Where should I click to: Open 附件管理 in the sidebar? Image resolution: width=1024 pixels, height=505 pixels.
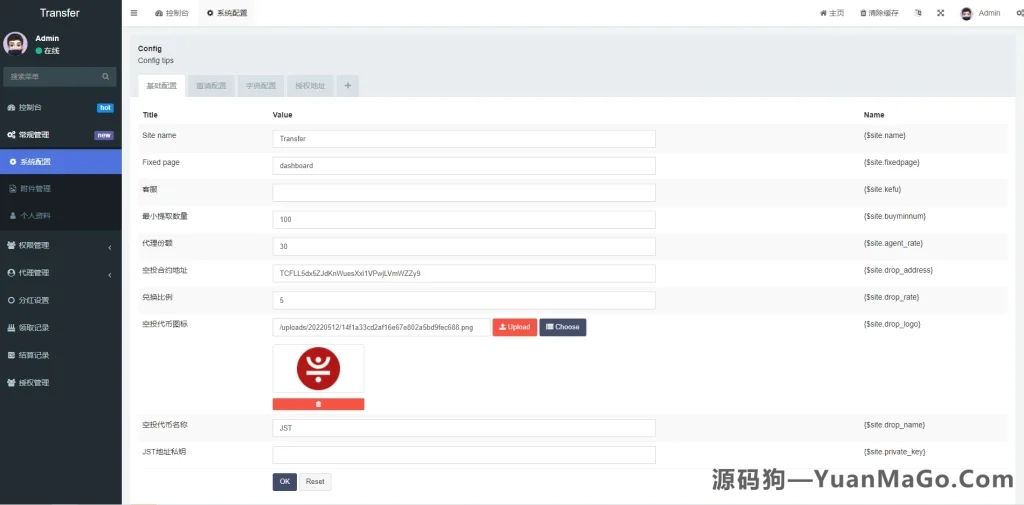click(x=61, y=189)
